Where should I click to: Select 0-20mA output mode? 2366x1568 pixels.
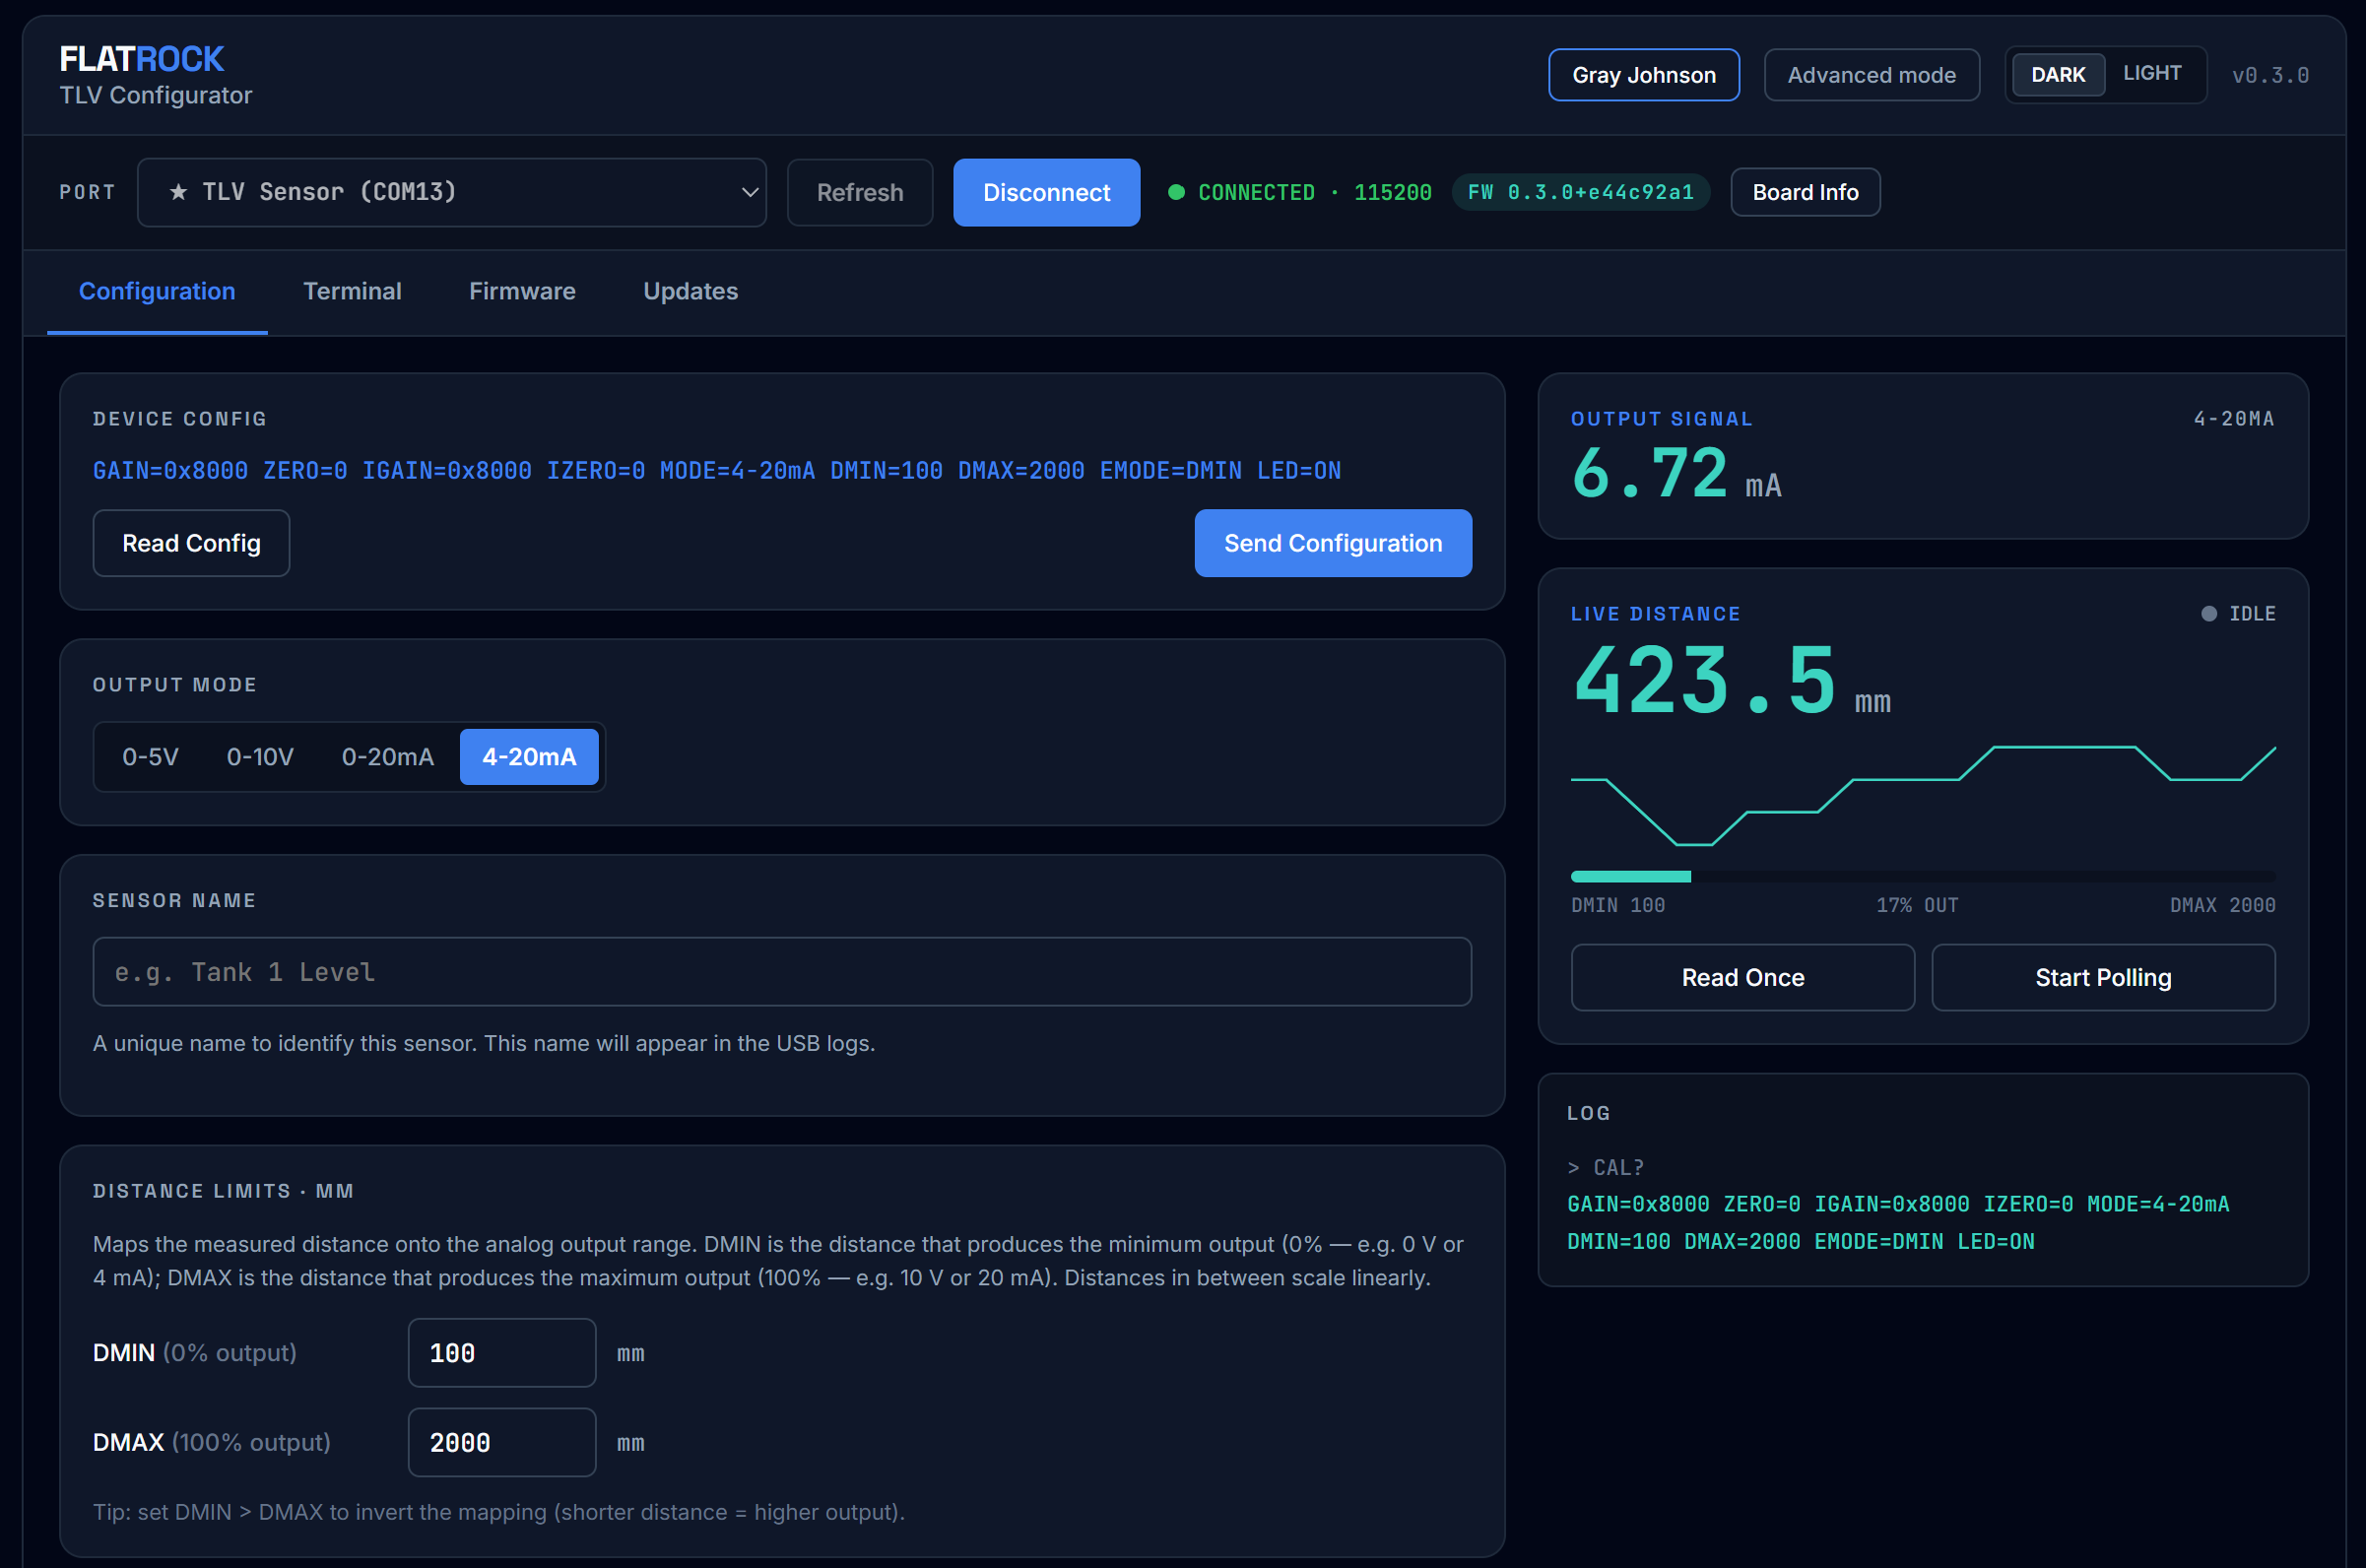click(x=388, y=757)
